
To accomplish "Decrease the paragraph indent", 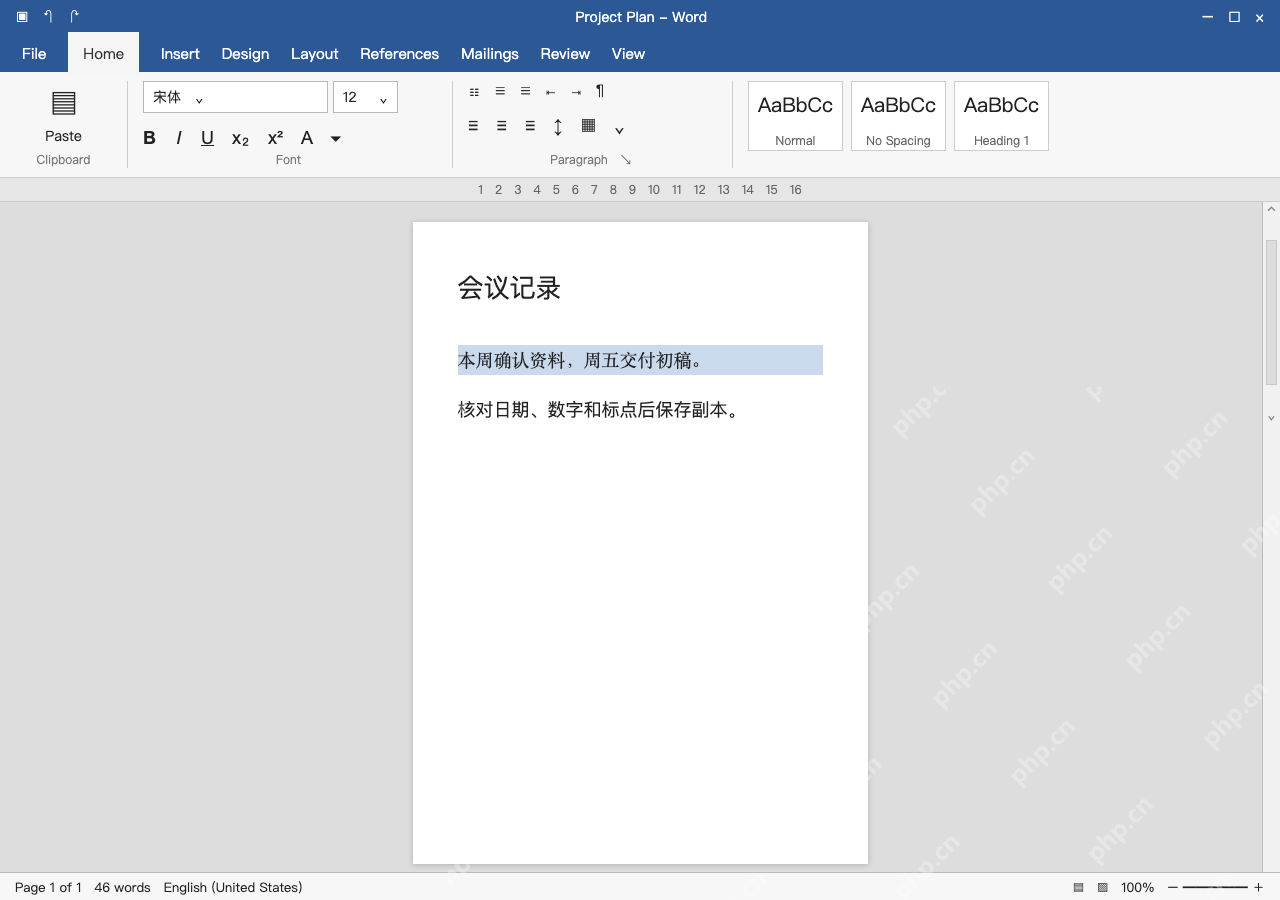I will [550, 92].
